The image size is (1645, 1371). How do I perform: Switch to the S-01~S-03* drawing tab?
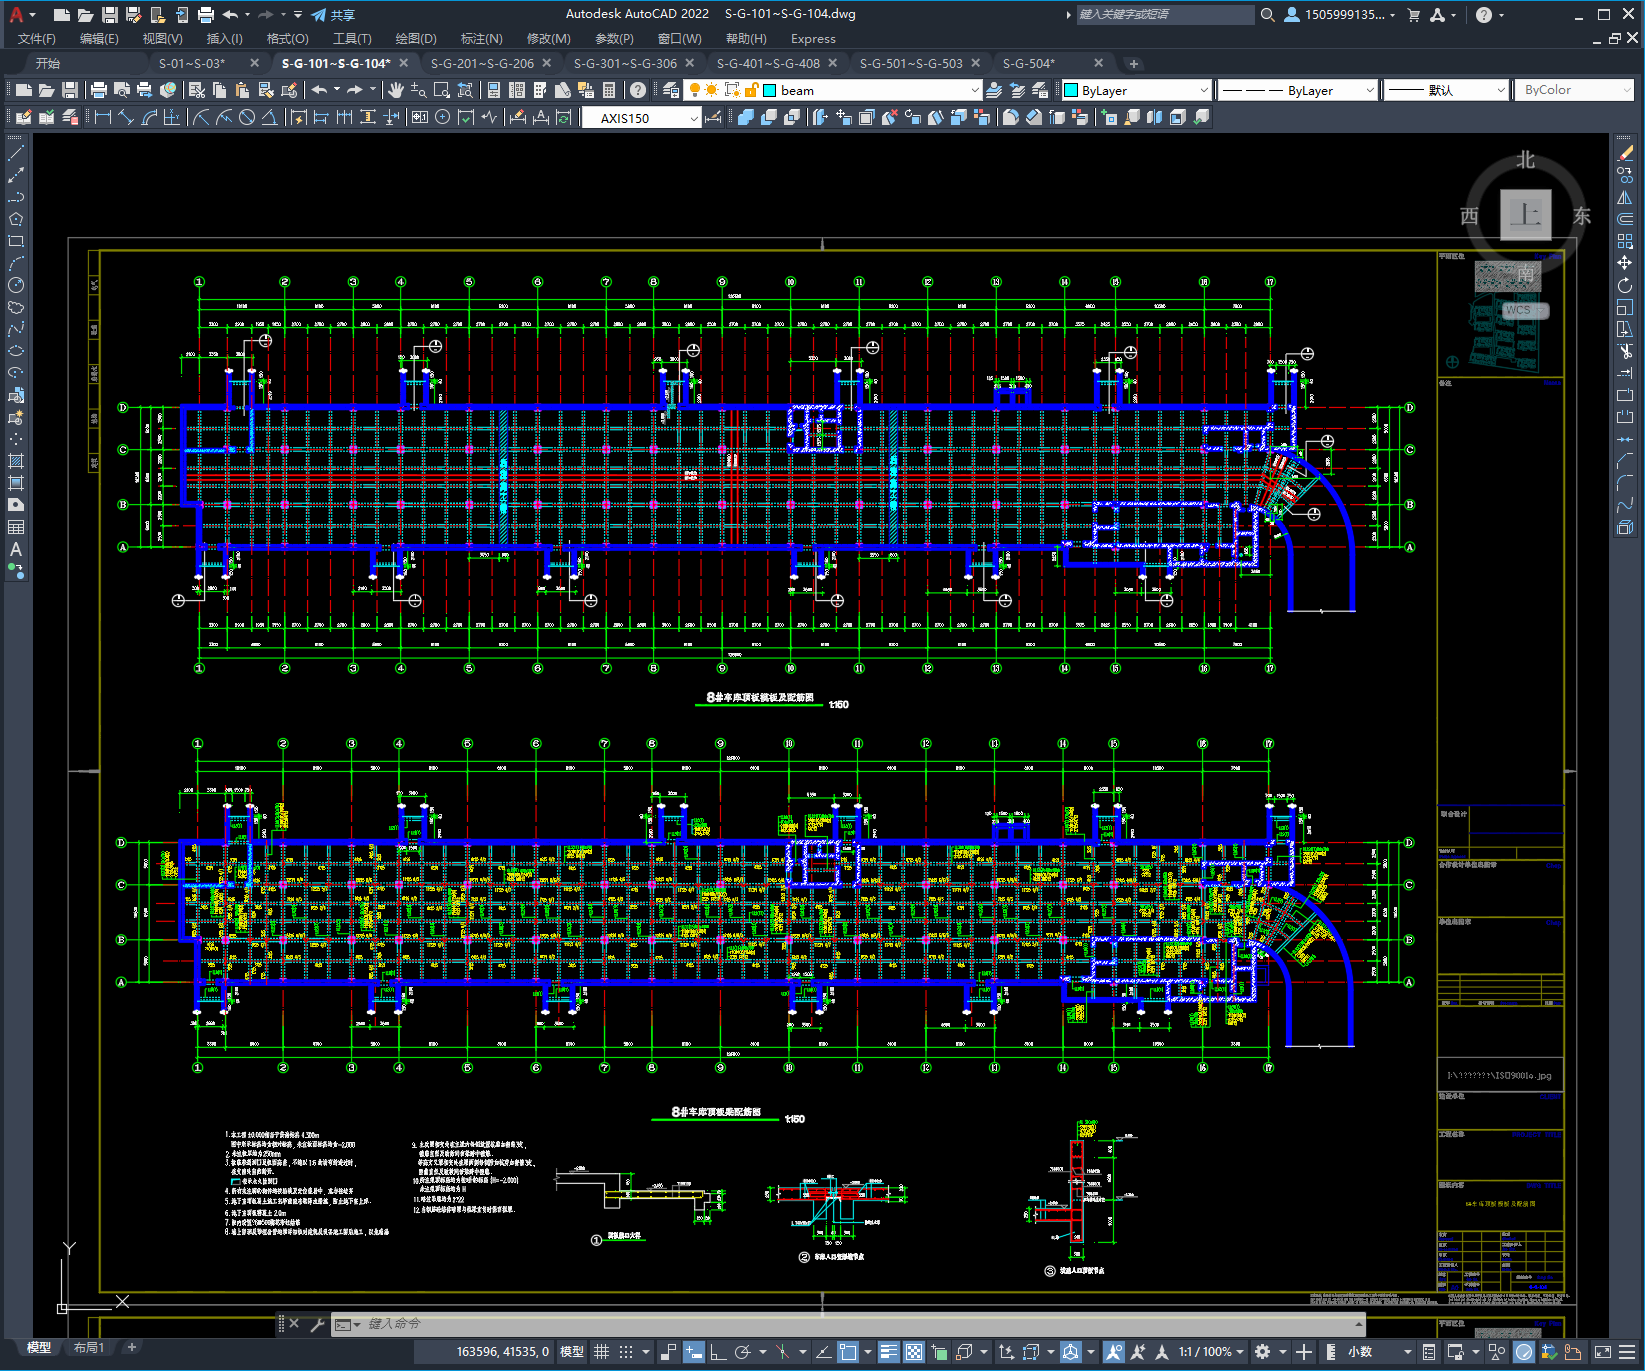(192, 63)
